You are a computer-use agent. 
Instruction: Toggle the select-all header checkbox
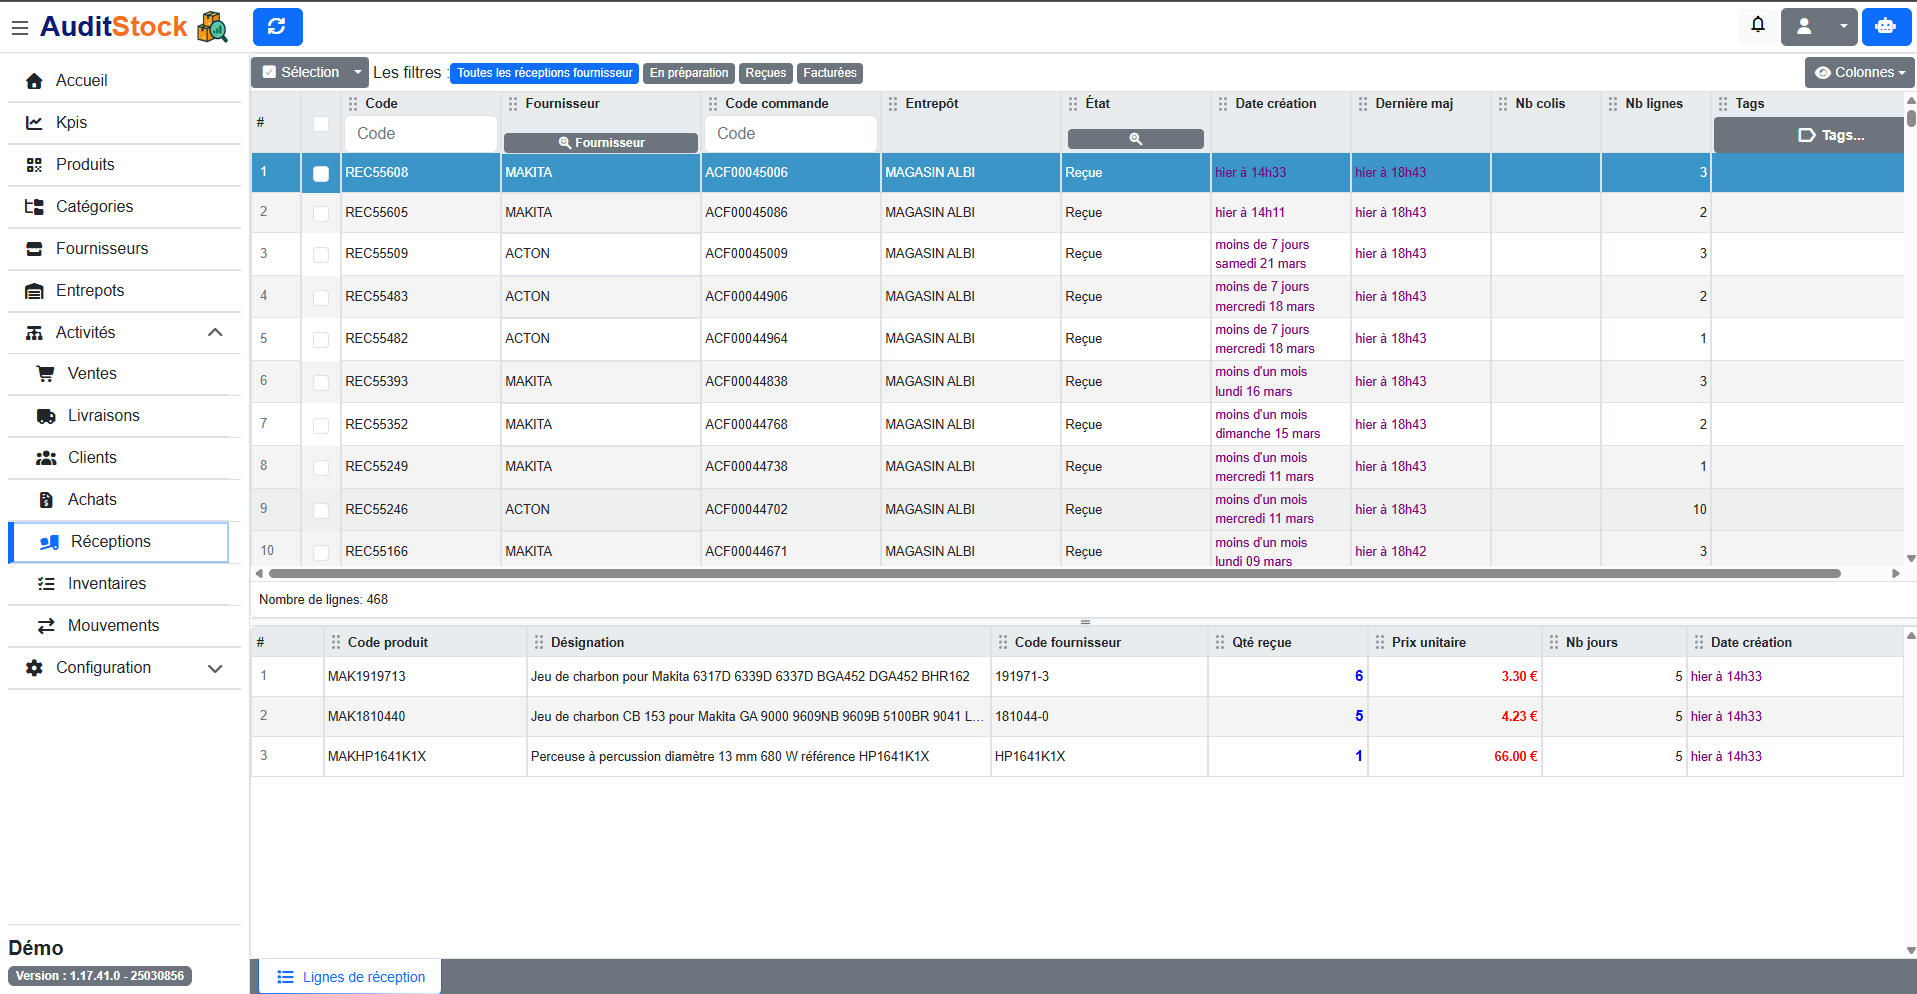click(321, 124)
